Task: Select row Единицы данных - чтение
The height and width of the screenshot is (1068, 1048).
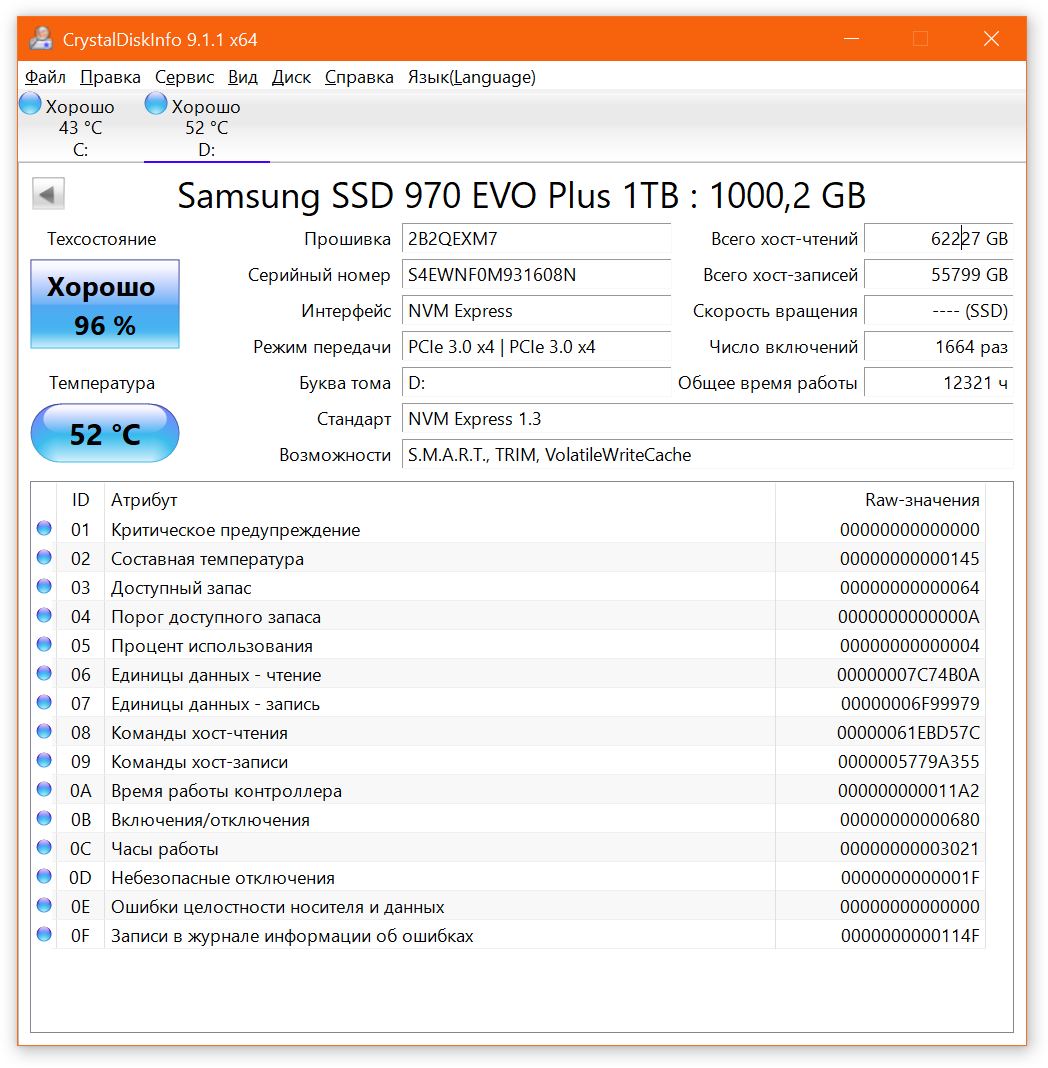Action: tap(509, 674)
